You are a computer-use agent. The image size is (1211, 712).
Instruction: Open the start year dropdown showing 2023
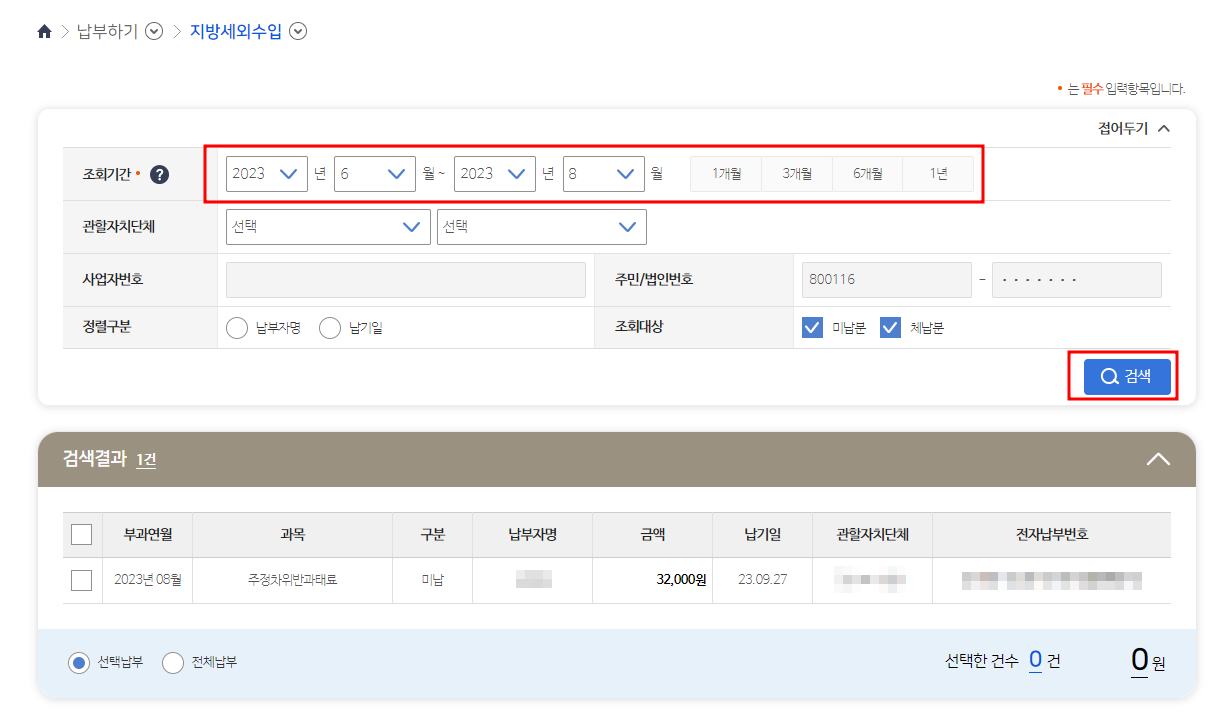[x=266, y=173]
